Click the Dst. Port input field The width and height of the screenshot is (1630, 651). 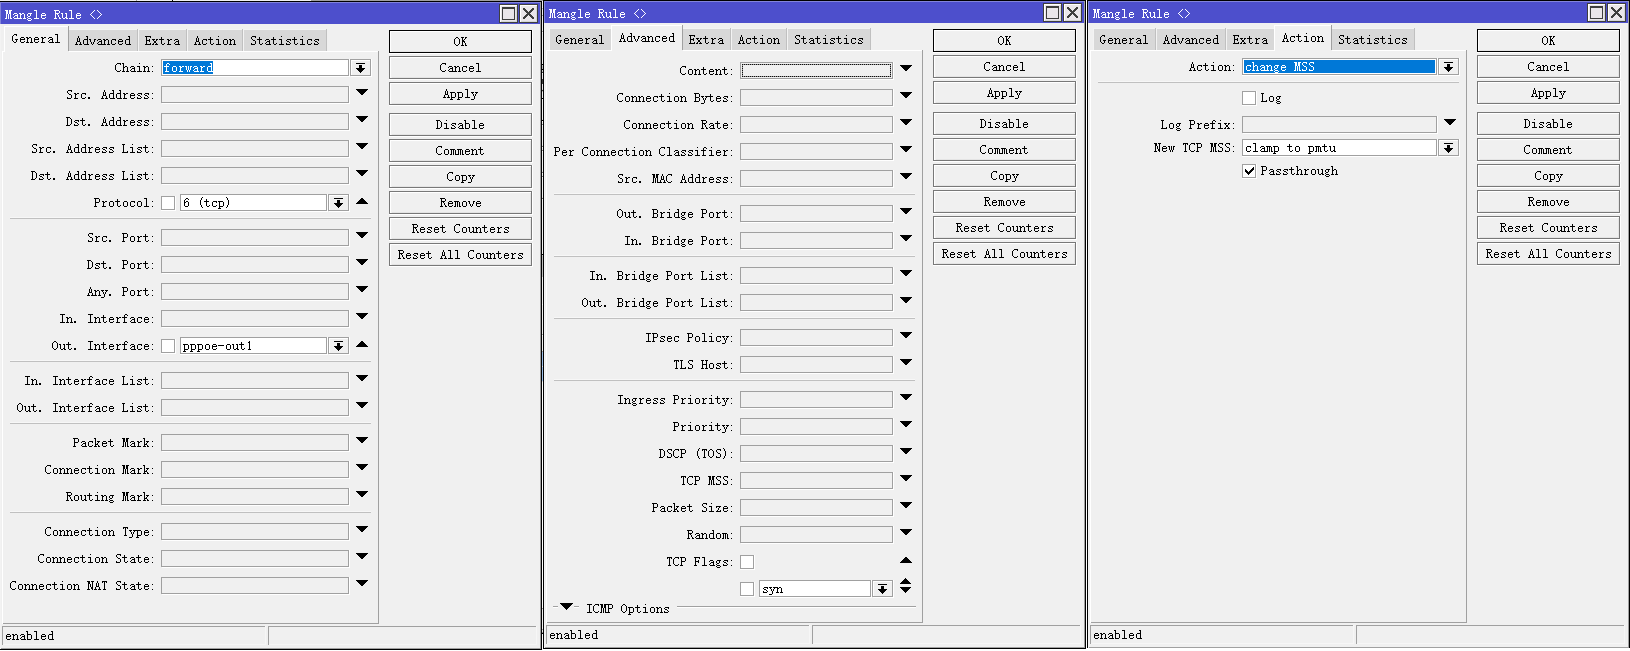[255, 265]
